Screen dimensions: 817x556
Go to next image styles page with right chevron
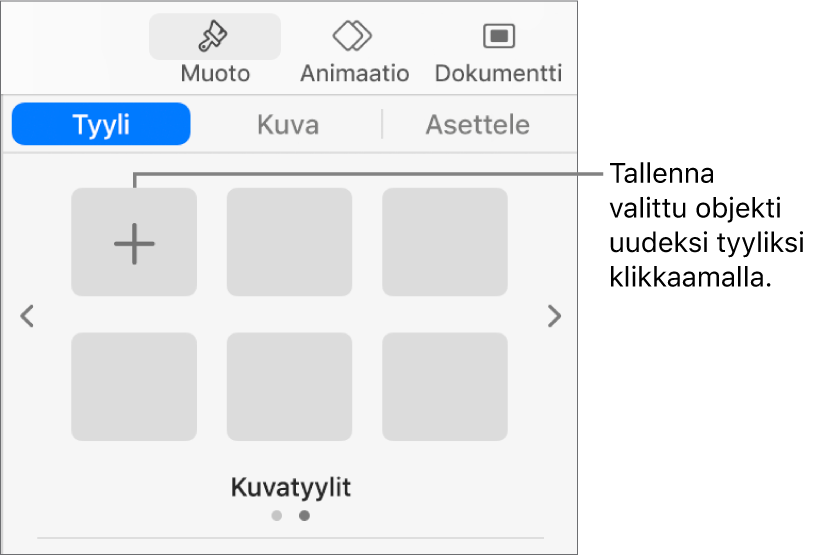tap(554, 317)
